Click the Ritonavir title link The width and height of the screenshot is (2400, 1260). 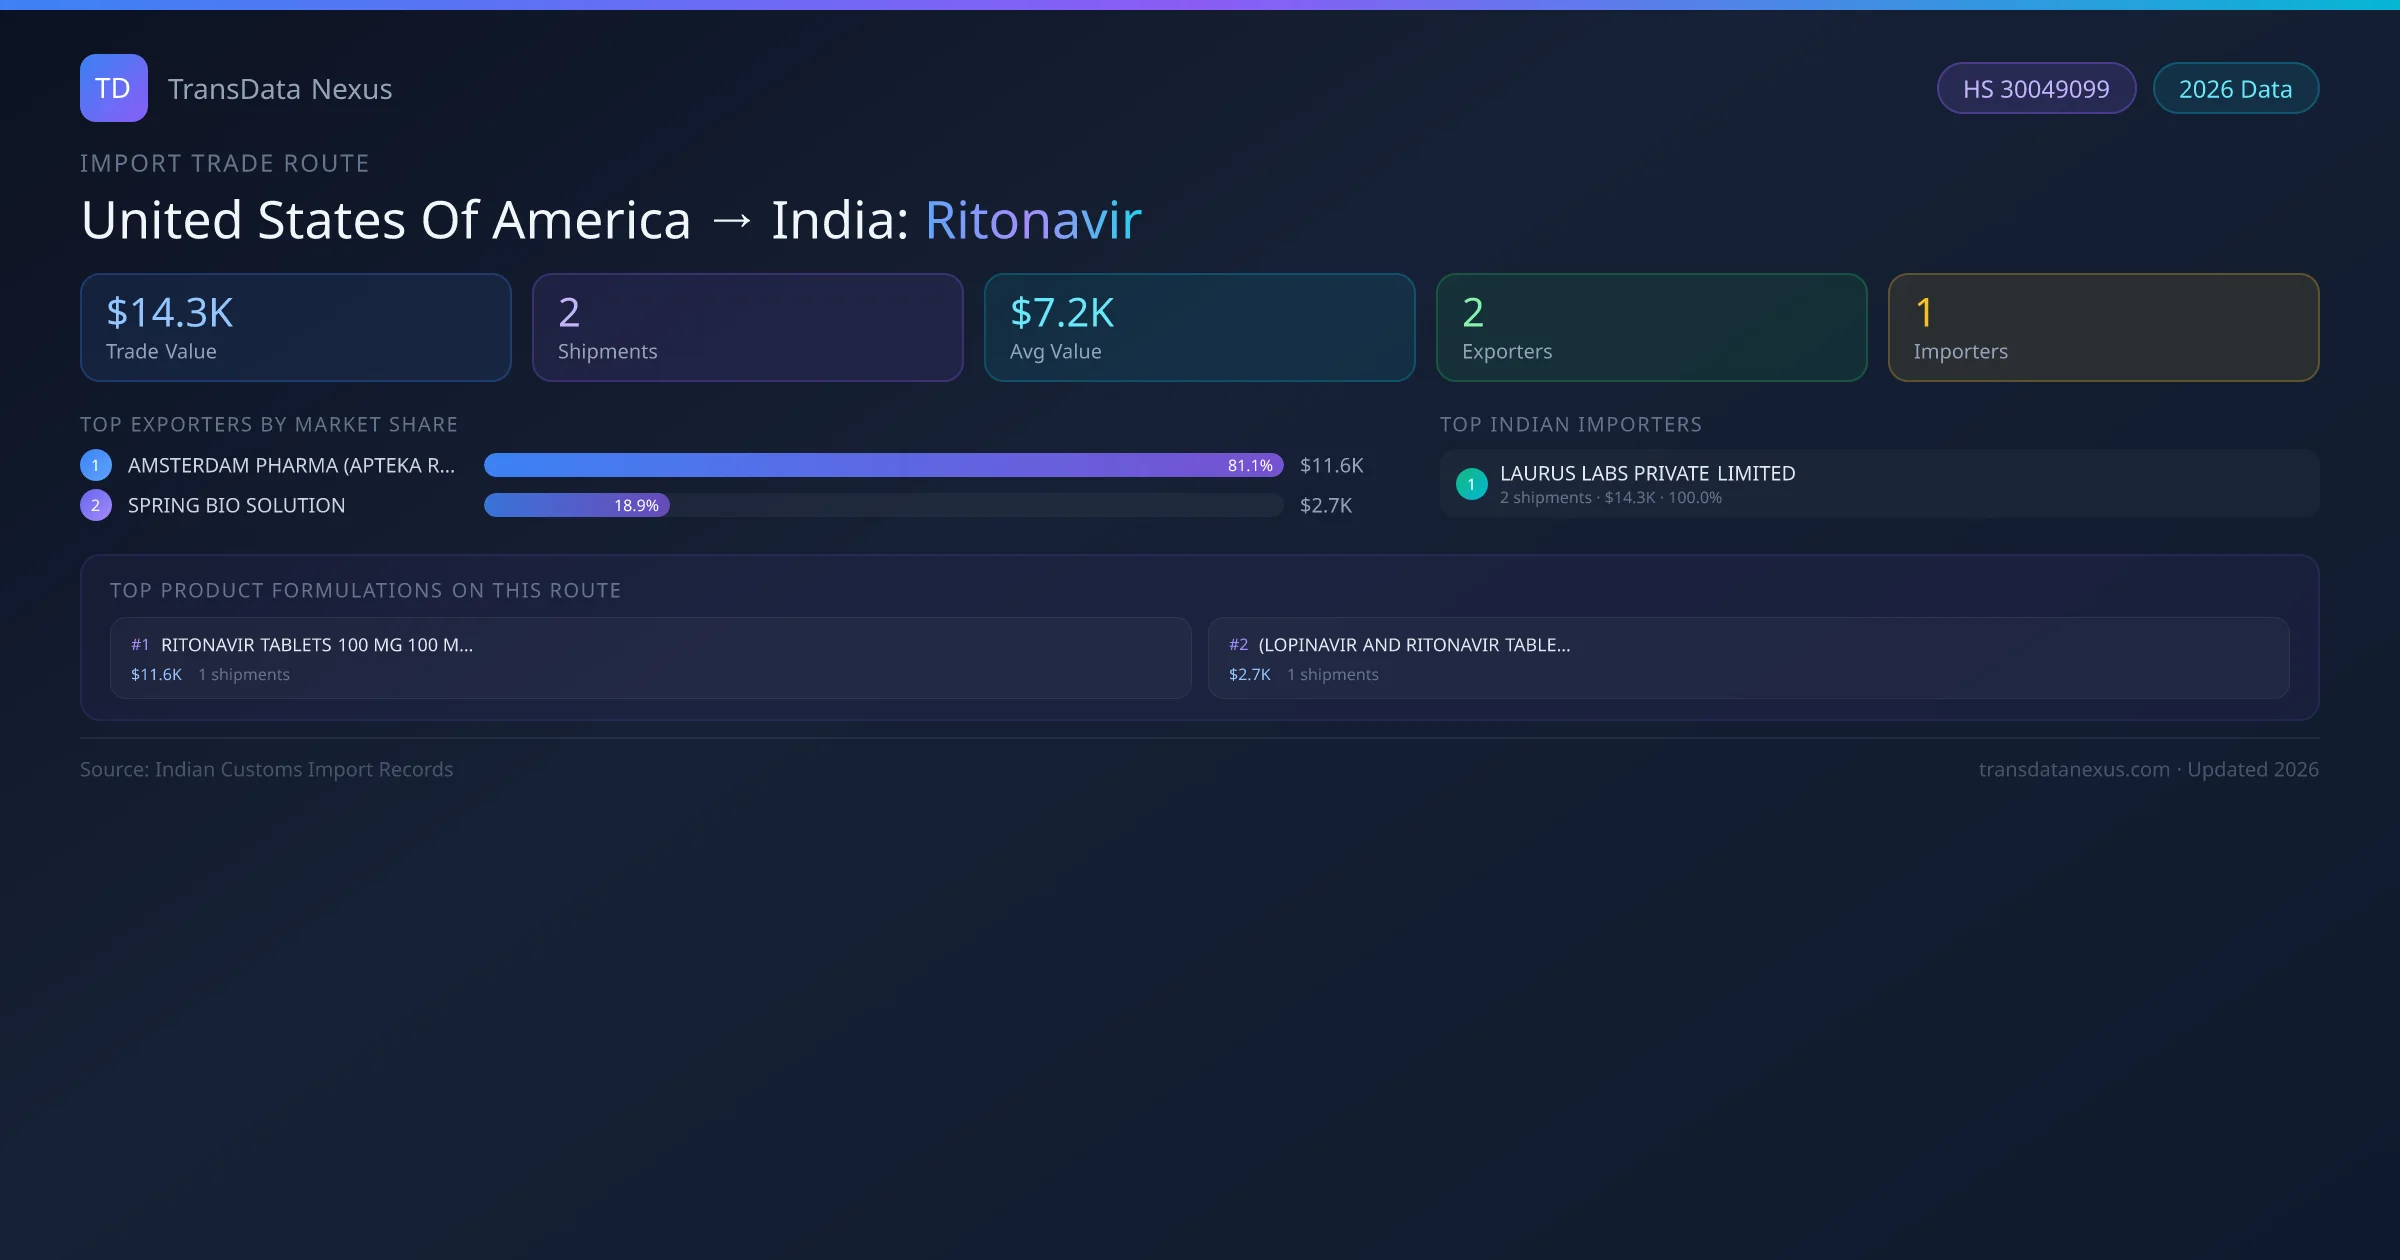[x=1033, y=219]
